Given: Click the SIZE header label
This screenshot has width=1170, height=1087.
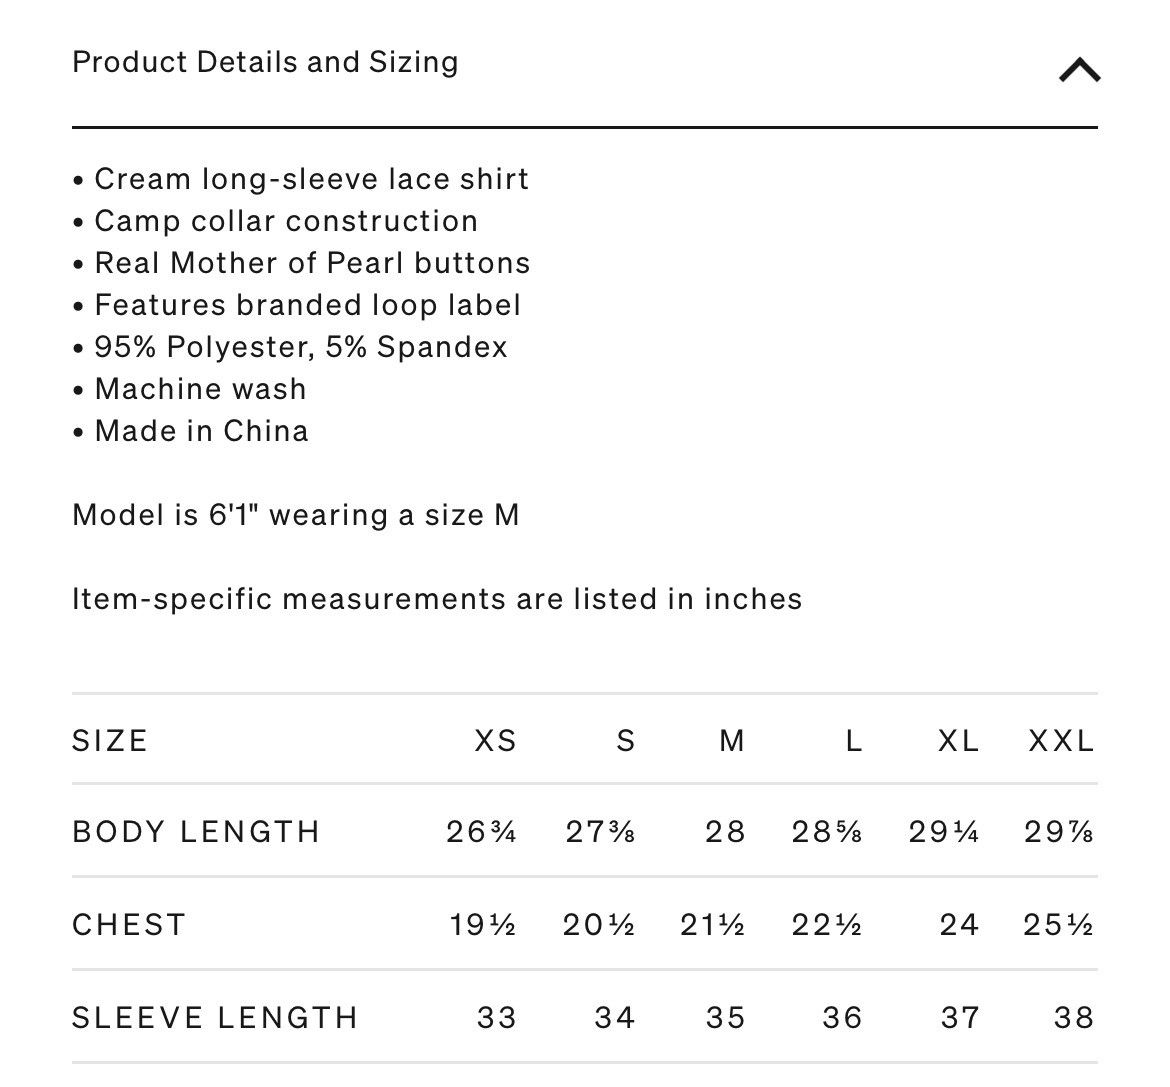Looking at the screenshot, I should [110, 741].
